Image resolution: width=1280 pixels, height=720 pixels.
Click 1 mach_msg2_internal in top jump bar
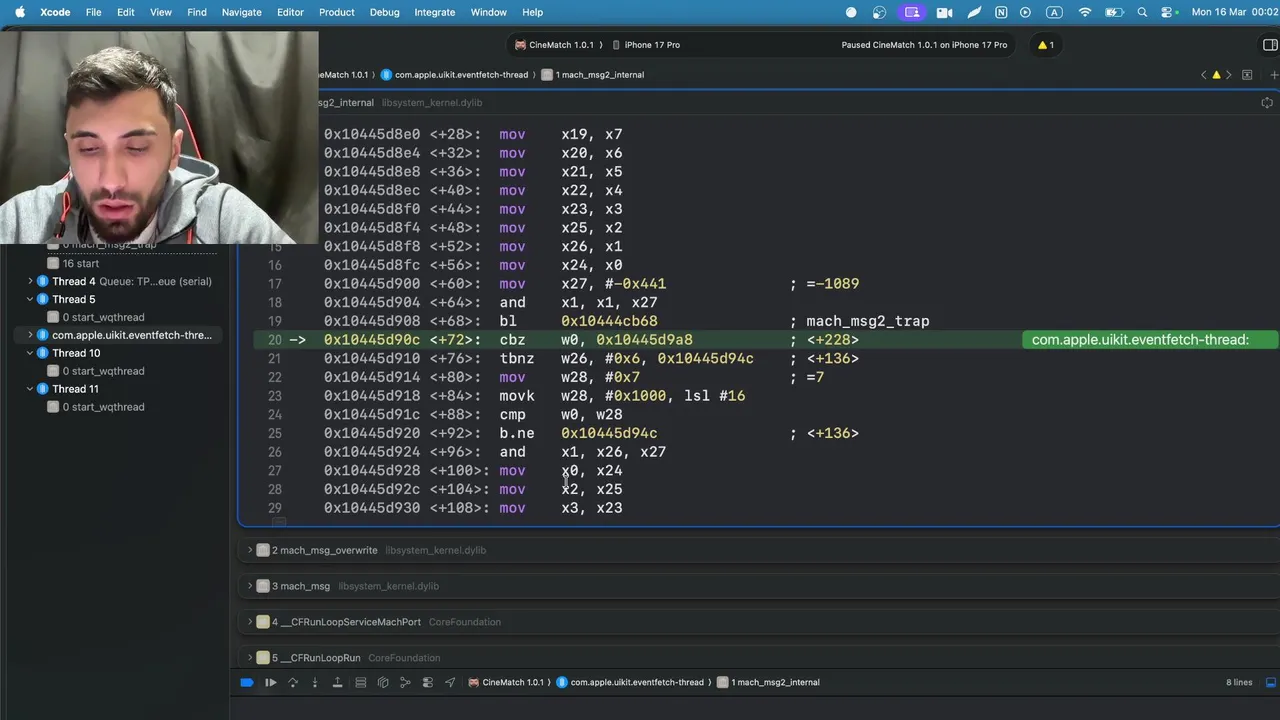click(x=593, y=75)
